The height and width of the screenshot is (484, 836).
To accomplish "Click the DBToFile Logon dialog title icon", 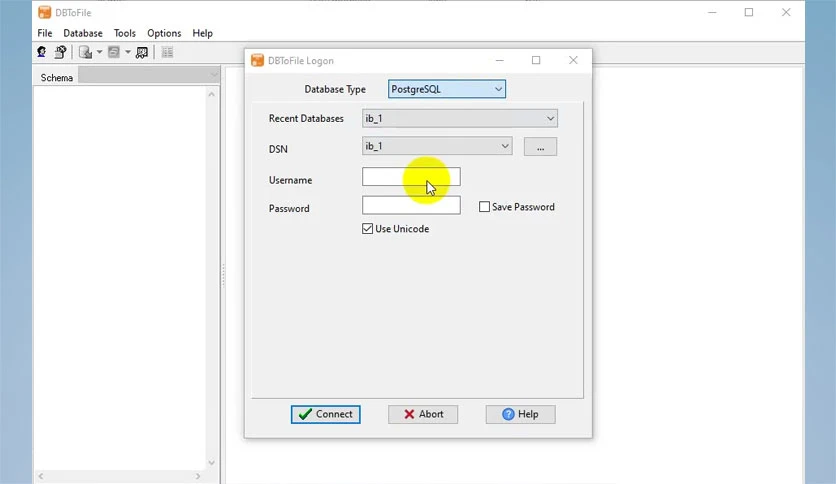I will click(258, 60).
